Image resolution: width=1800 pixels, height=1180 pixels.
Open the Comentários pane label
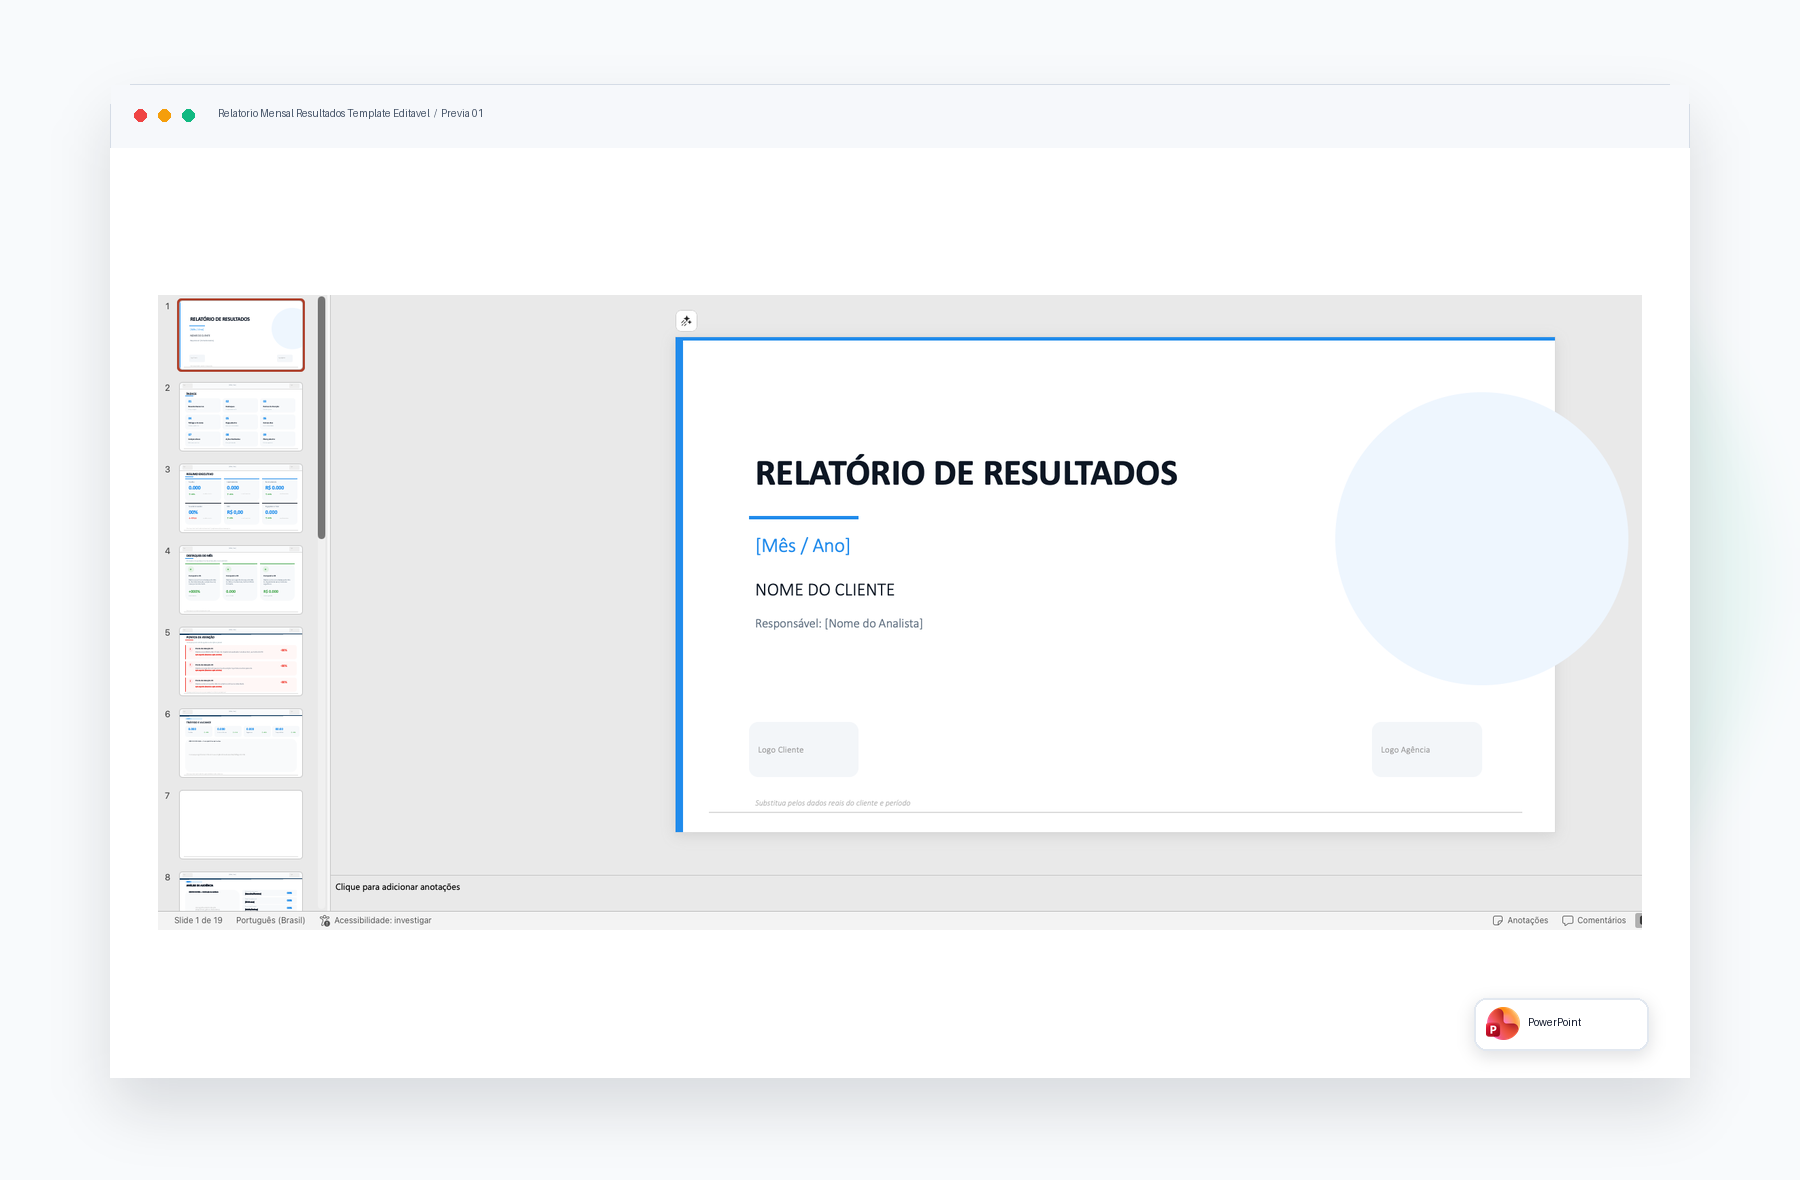click(x=1601, y=921)
